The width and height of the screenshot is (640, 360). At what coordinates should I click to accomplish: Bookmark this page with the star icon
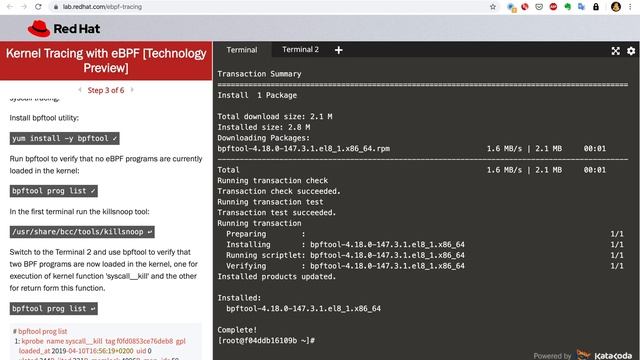(493, 7)
